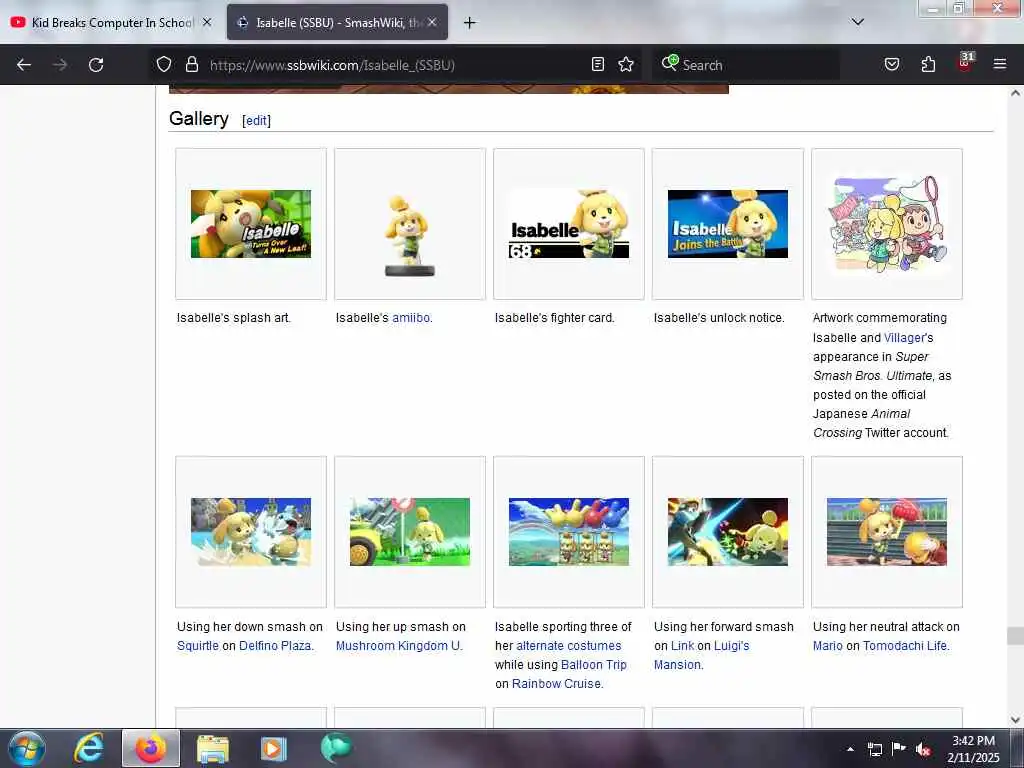Screen dimensions: 1024x768
Task: Open neutral attack on Mario image
Action: [887, 532]
